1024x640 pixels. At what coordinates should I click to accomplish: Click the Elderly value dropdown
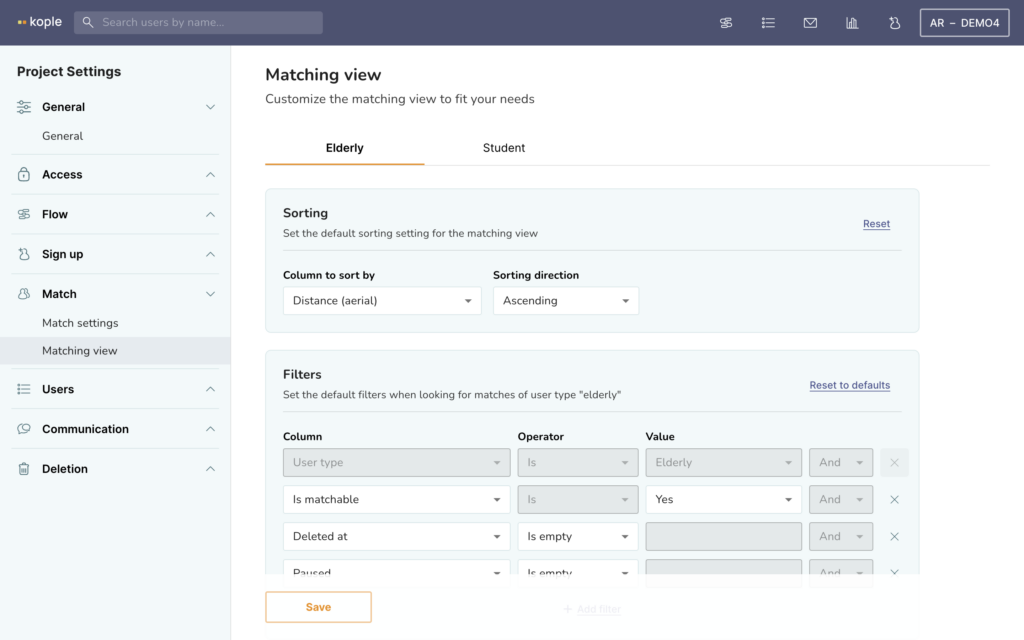pyautogui.click(x=724, y=462)
